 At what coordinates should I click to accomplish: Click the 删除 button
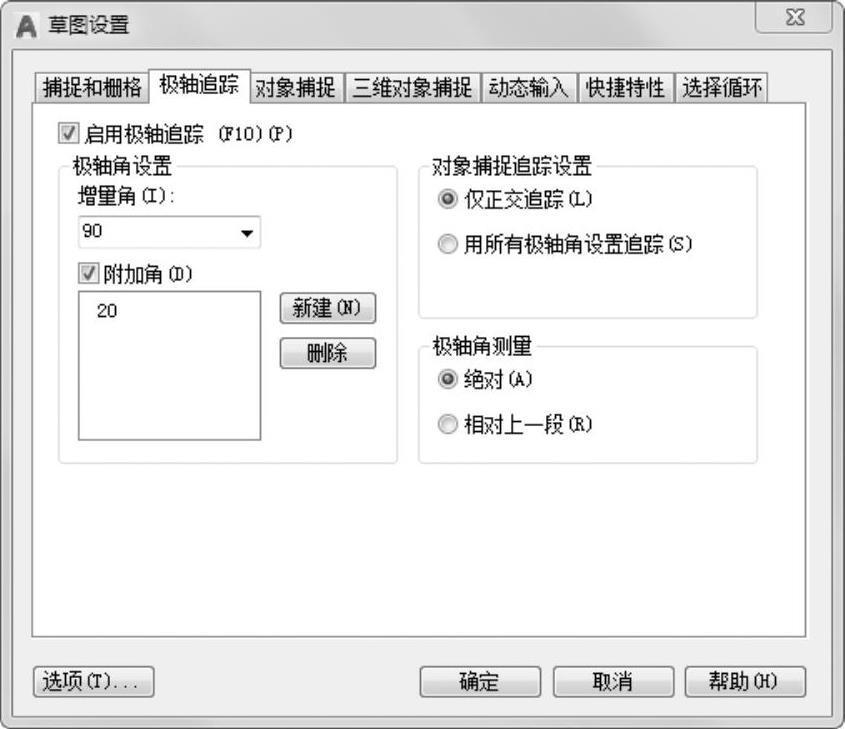tap(328, 353)
